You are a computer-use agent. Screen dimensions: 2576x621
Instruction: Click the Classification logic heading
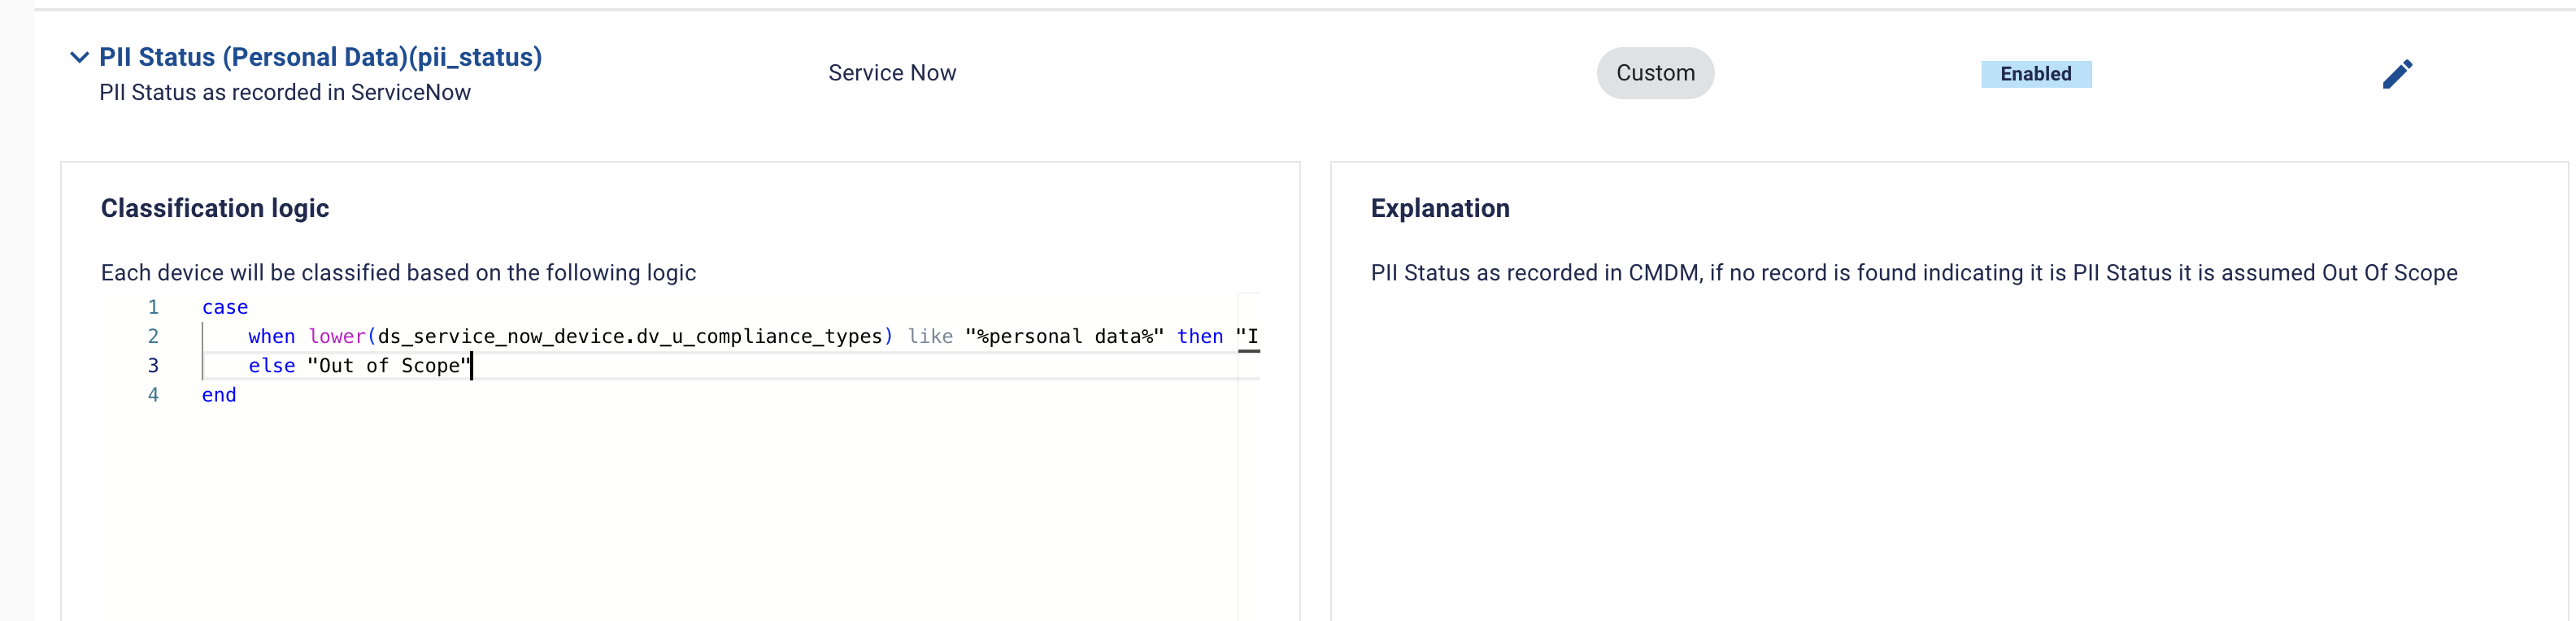click(x=214, y=208)
